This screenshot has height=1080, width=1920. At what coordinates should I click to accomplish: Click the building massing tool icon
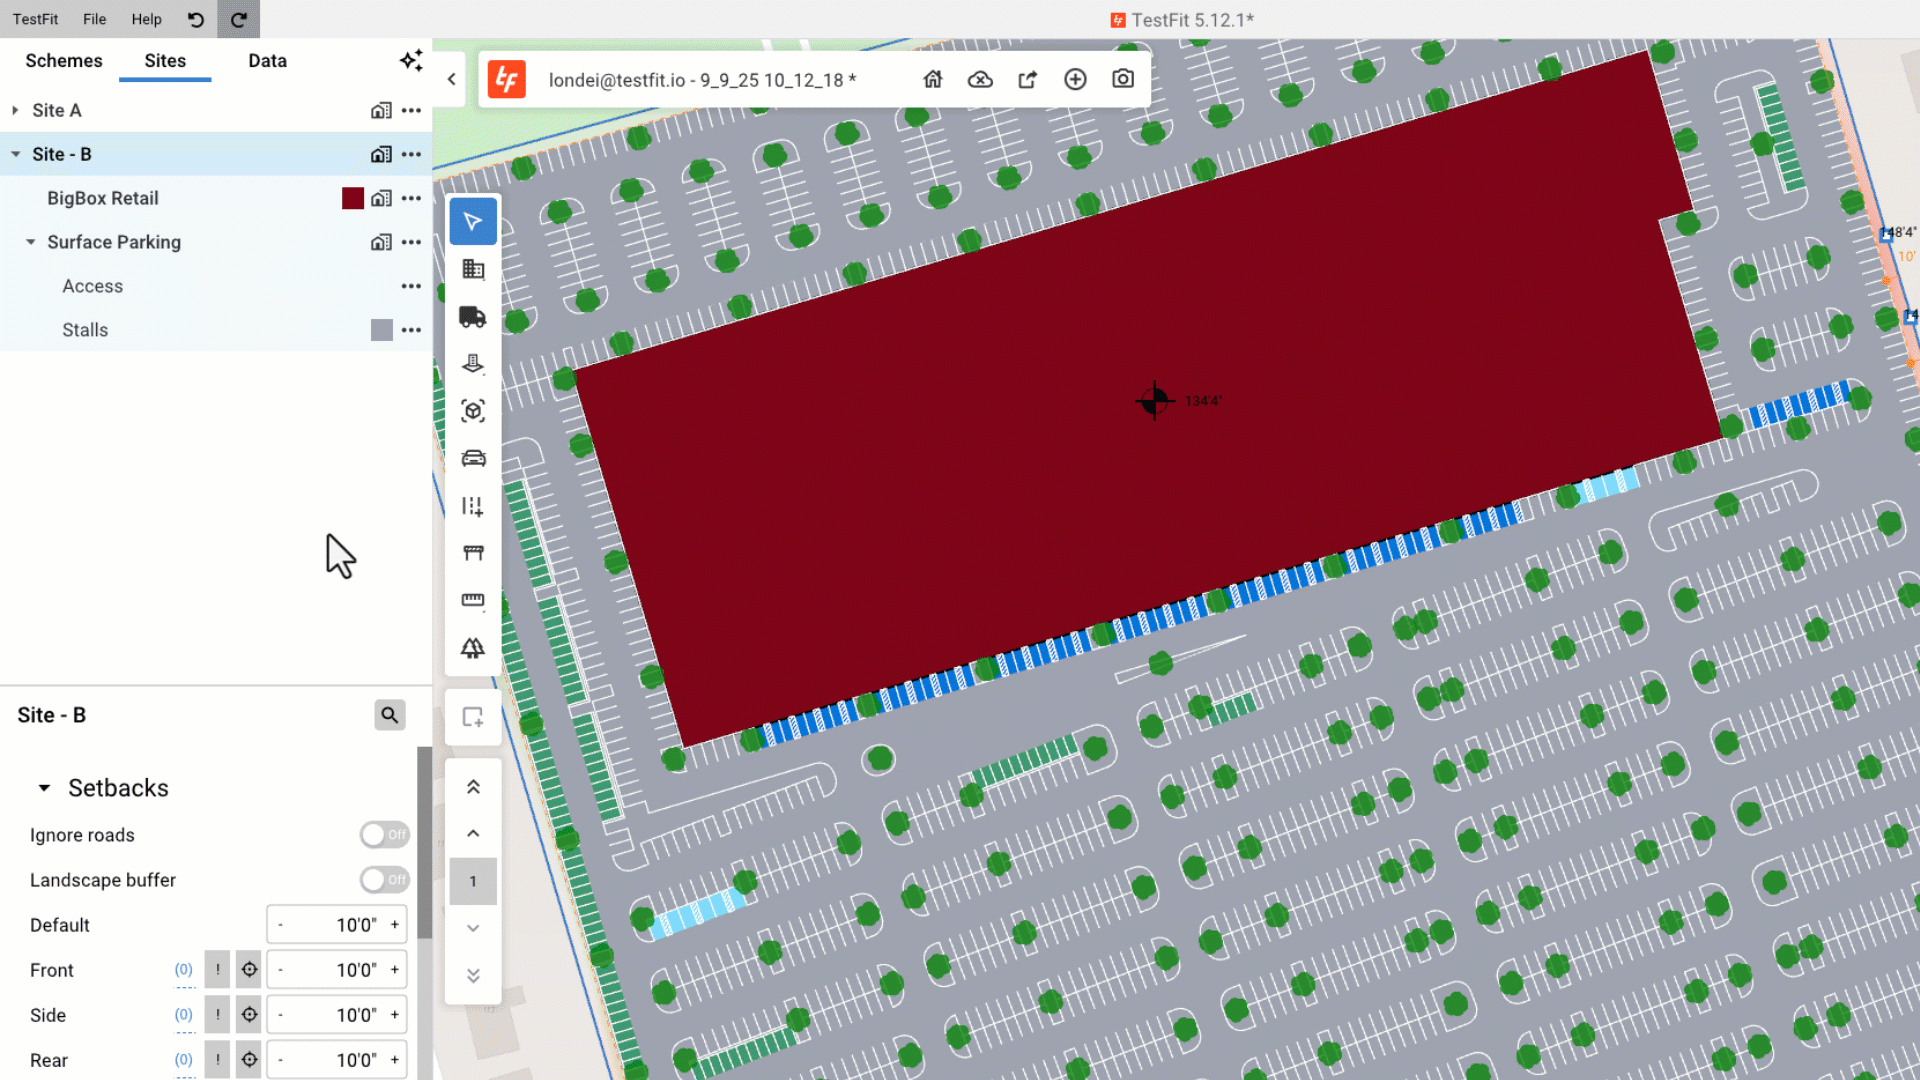[x=473, y=269]
